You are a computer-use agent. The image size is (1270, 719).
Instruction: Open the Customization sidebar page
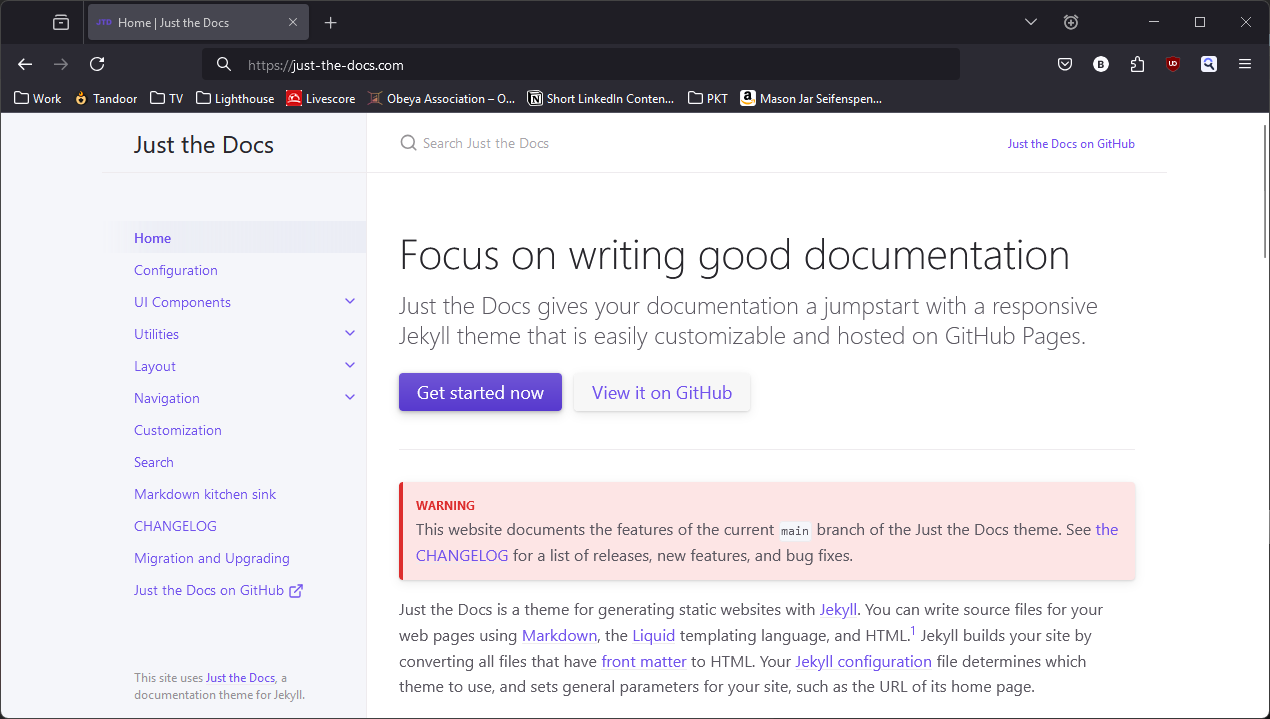tap(178, 430)
